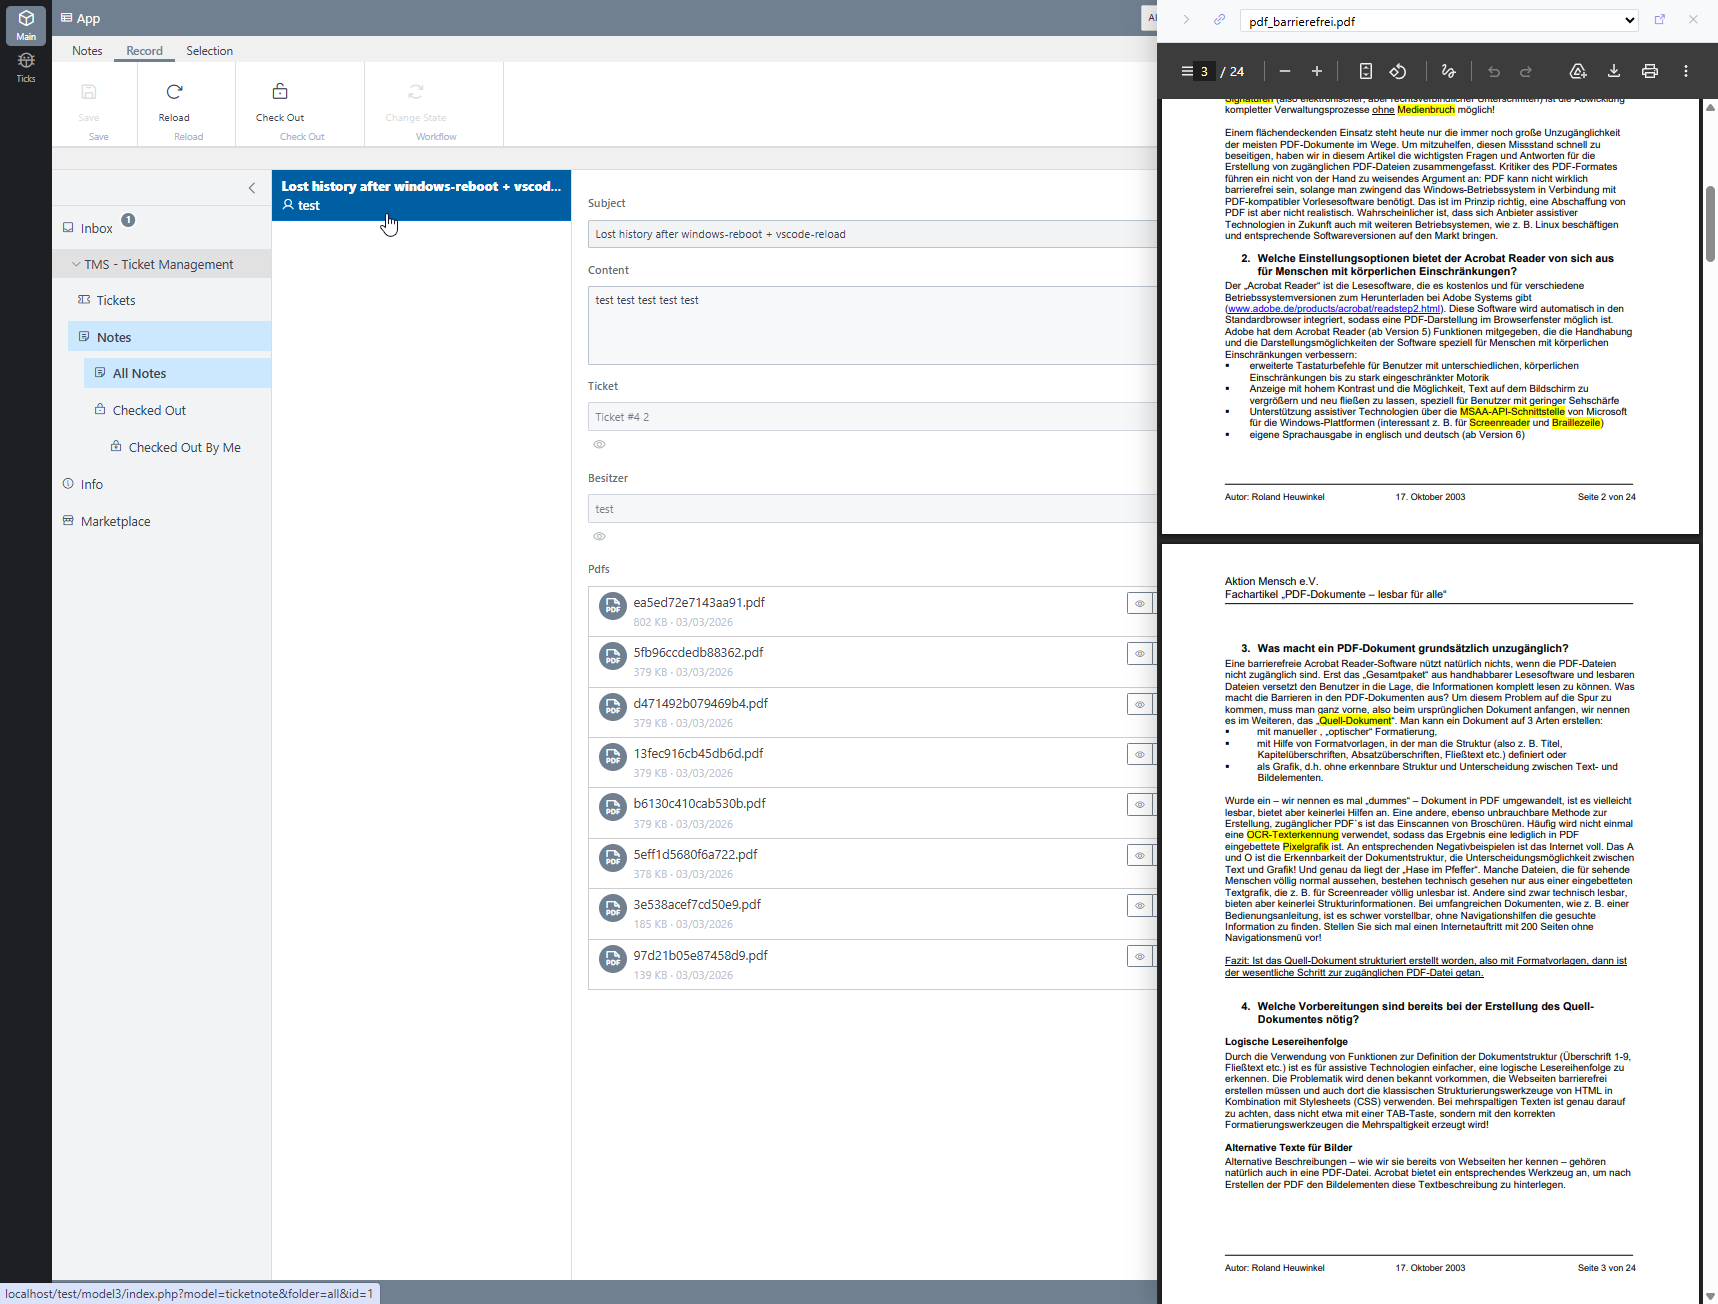Screen dimensions: 1718x1304
Task: Open the Adobe readstep2 hyperlink in PDF
Action: [x=1334, y=309]
